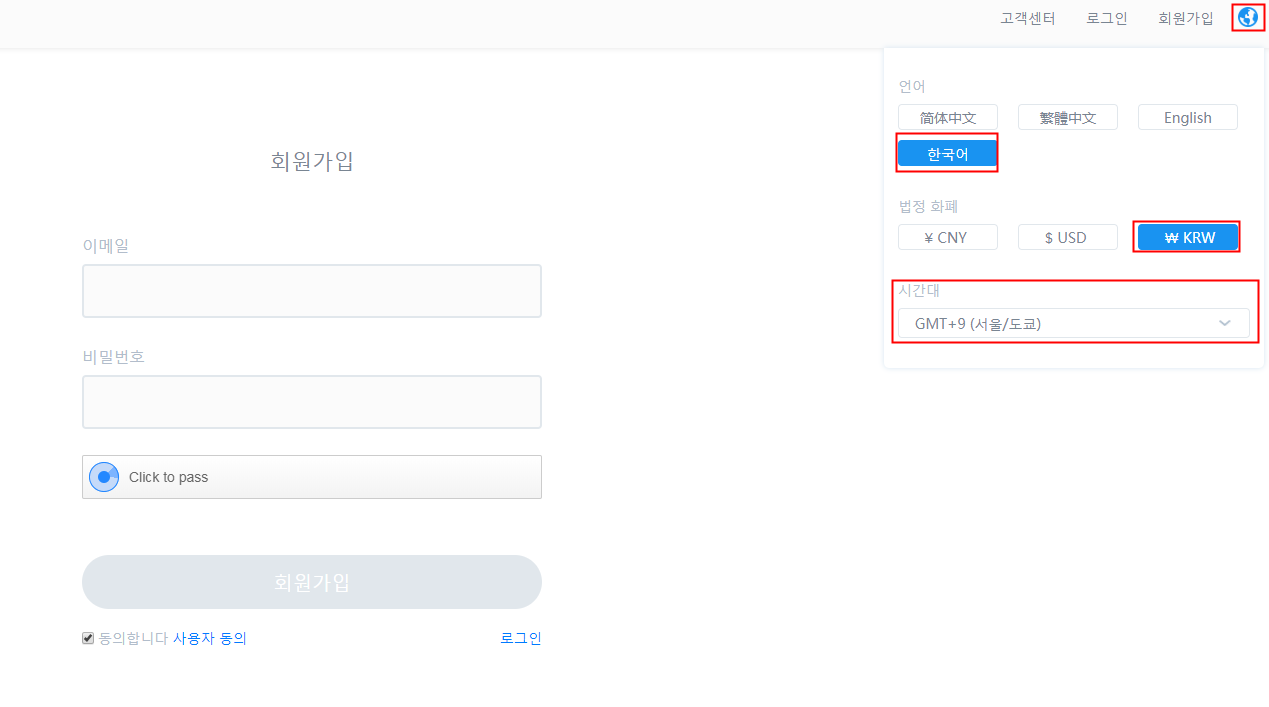Click the 사용자 동의 link
The image size is (1269, 707).
[x=210, y=638]
